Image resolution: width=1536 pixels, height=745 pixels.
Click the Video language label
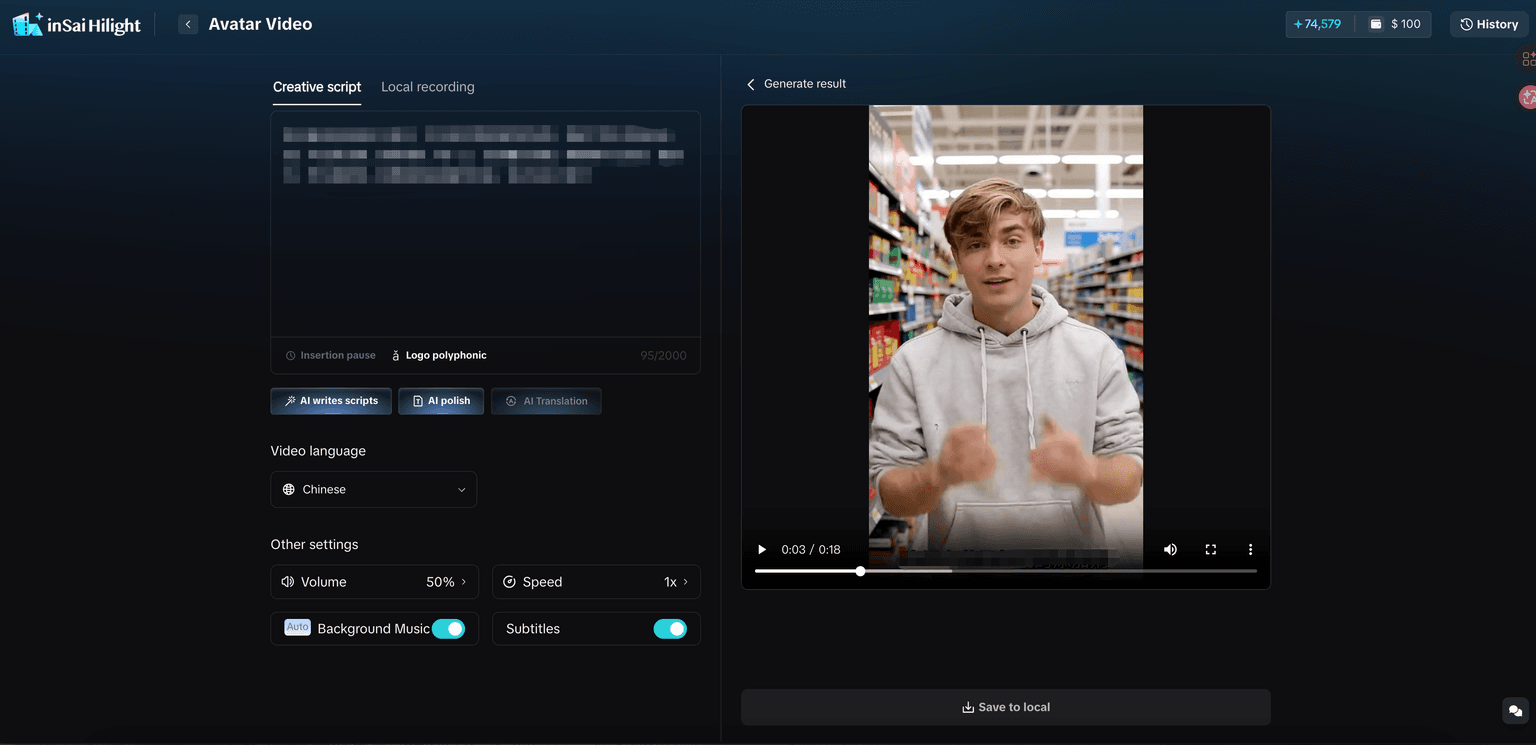pyautogui.click(x=318, y=451)
